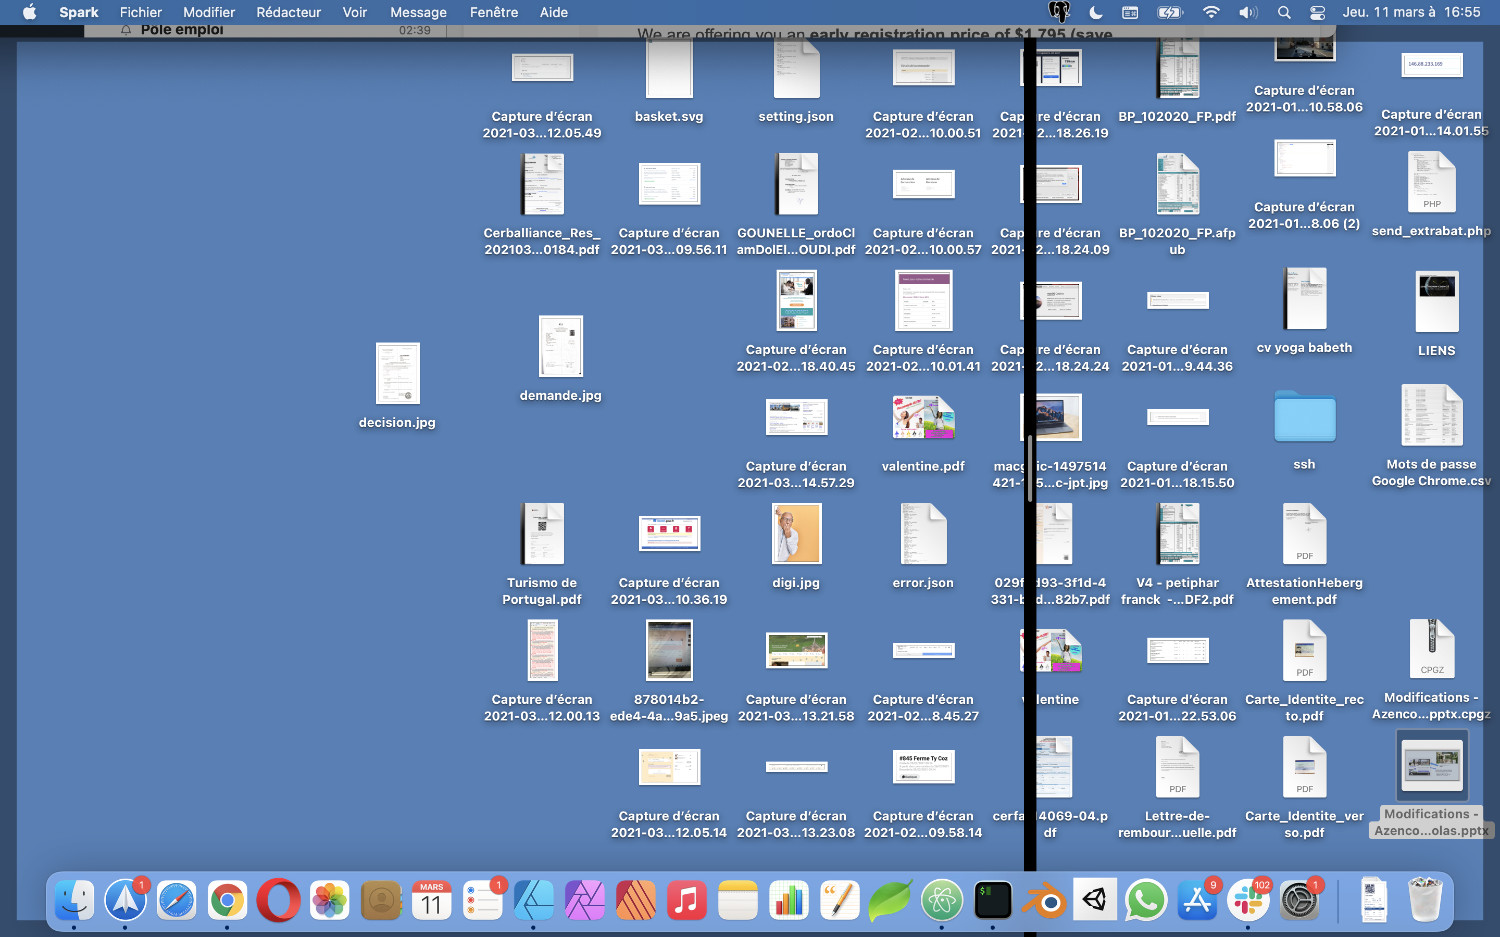Show battery status in menu bar
1500x937 pixels.
point(1170,12)
